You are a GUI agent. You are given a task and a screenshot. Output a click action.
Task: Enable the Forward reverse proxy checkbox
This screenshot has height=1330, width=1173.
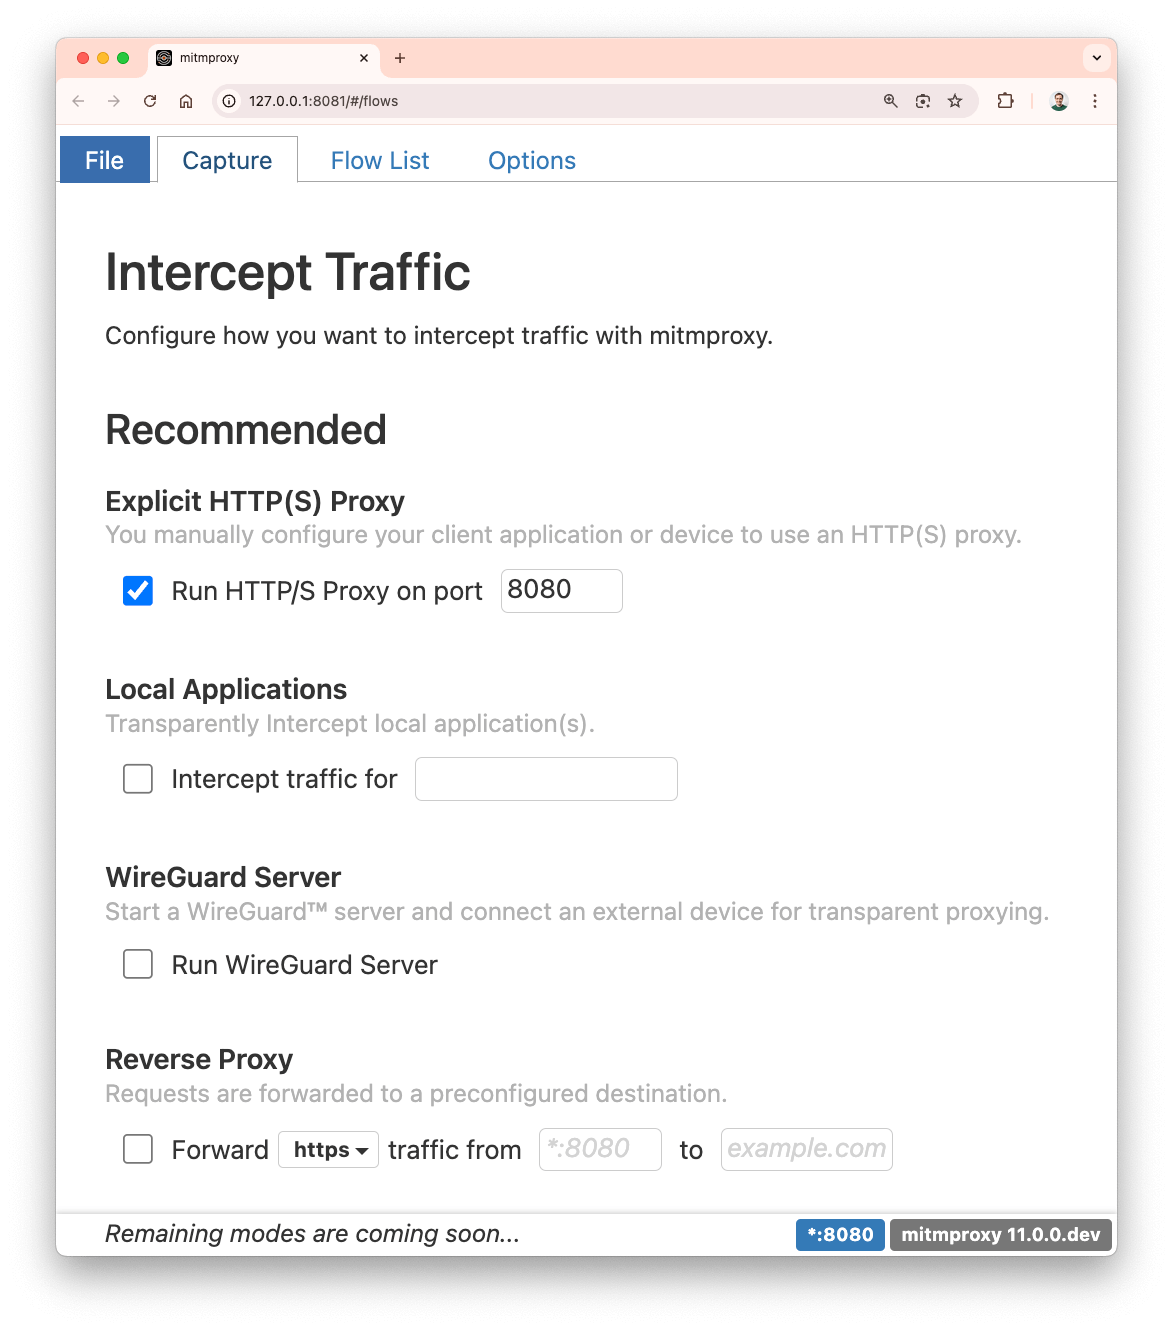138,1149
